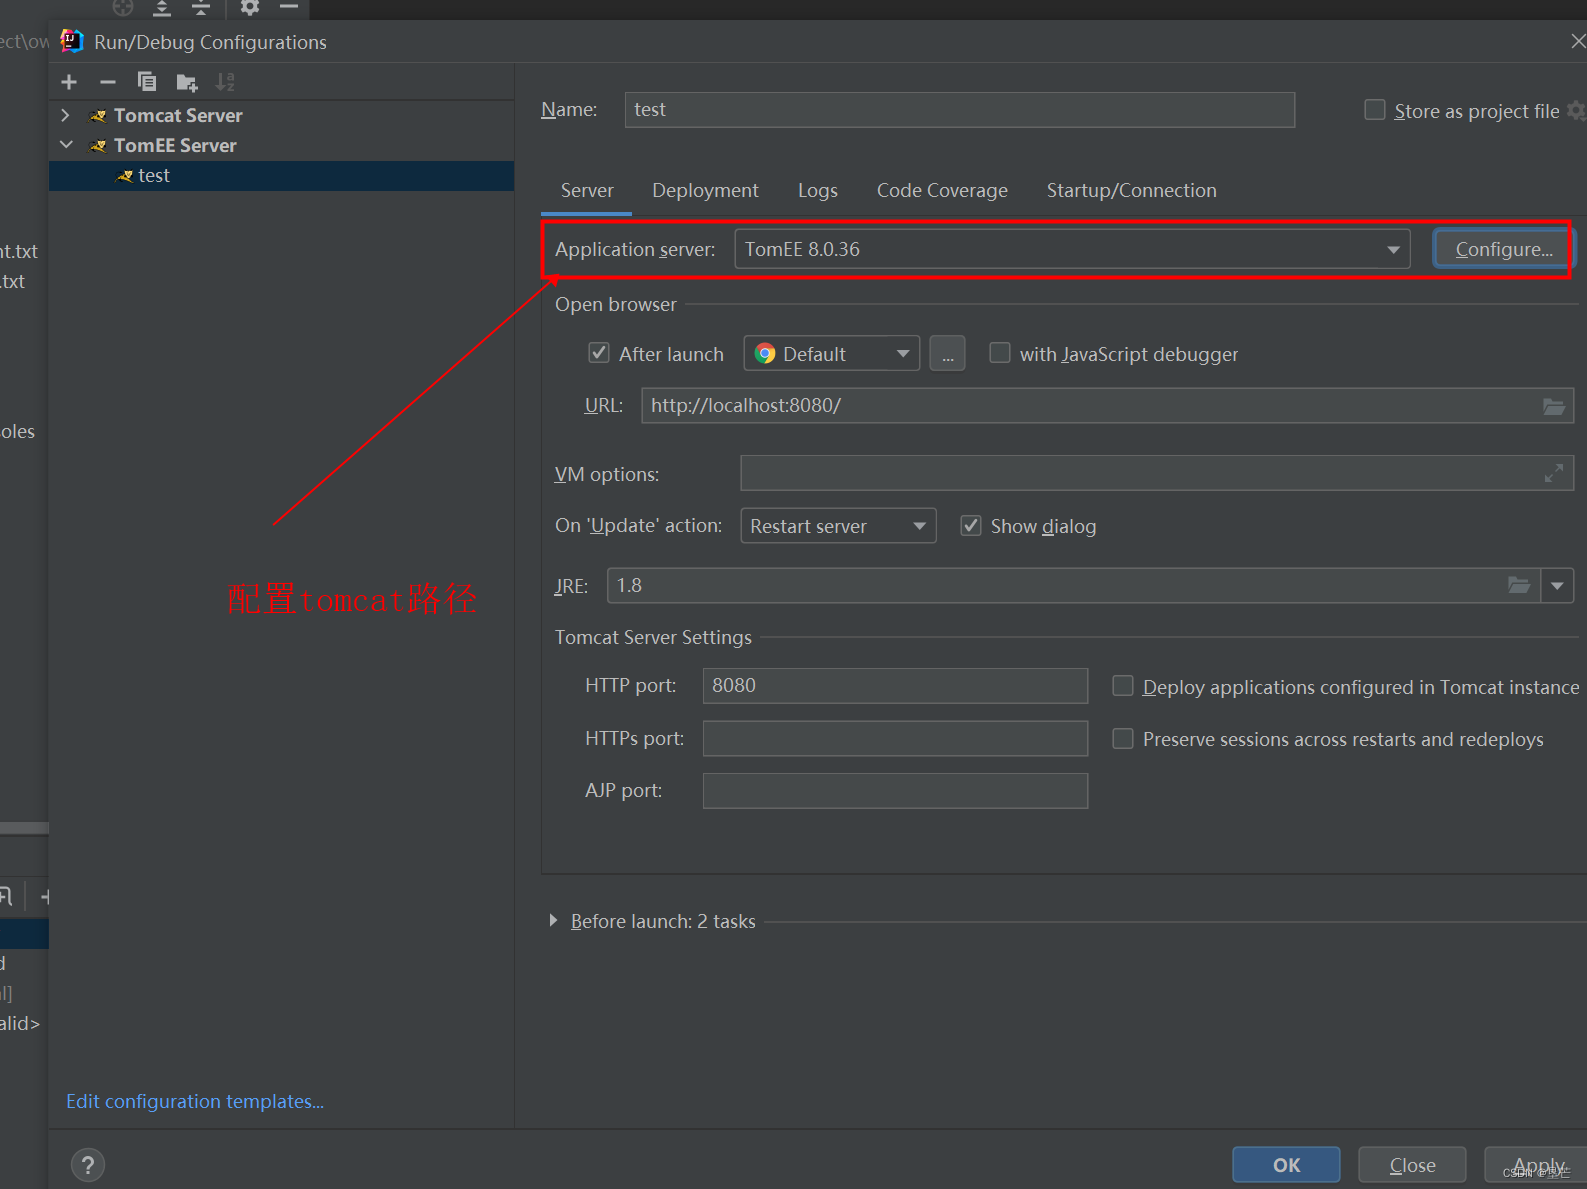Click the Close button

click(1412, 1165)
